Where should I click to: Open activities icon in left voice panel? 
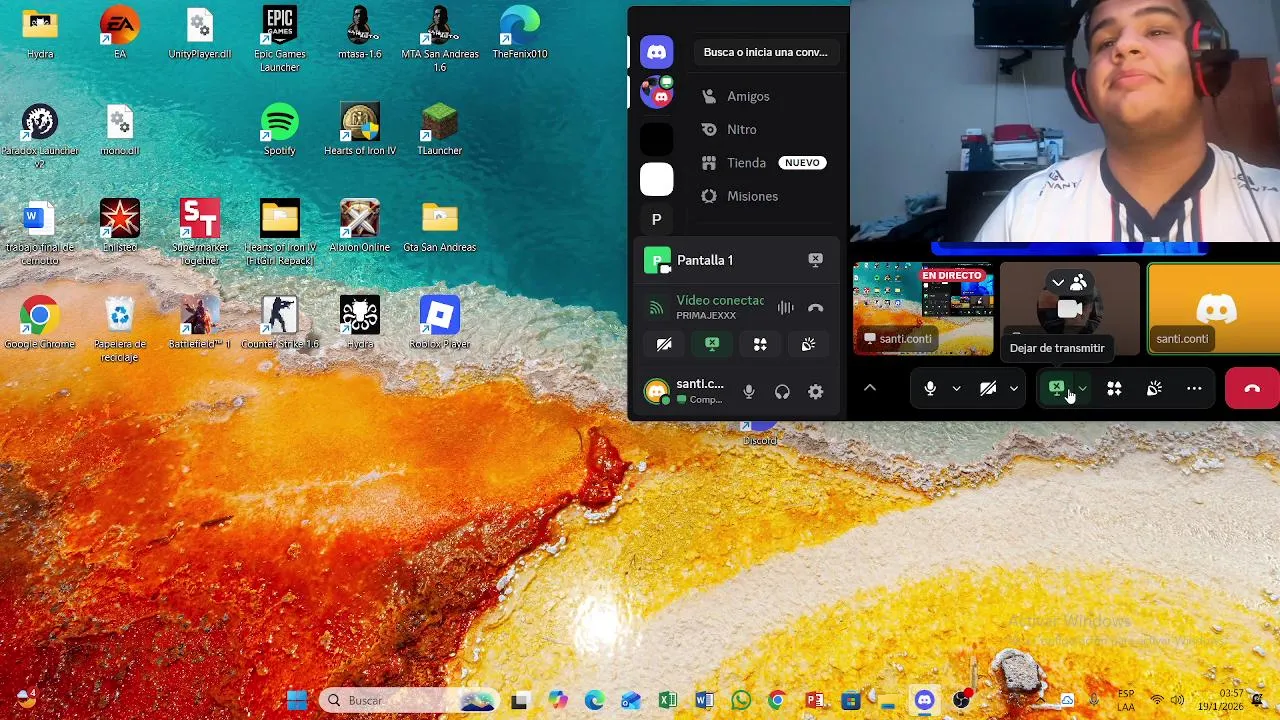pyautogui.click(x=760, y=344)
